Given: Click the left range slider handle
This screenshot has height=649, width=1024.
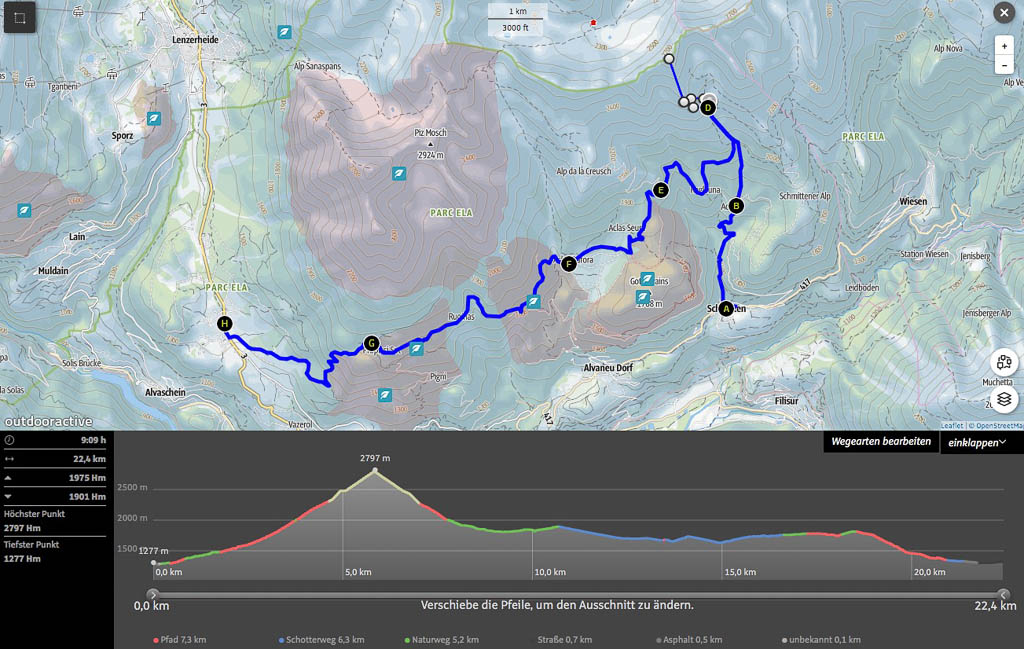Looking at the screenshot, I should click(152, 594).
